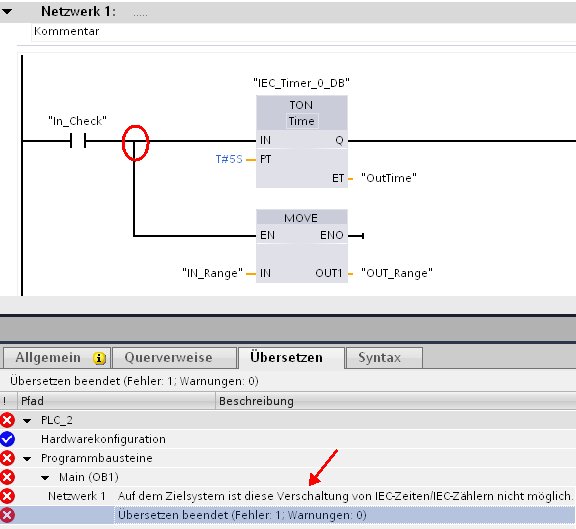Sort by Beschreibung column header
Screen dimensions: 576x529
[396, 401]
